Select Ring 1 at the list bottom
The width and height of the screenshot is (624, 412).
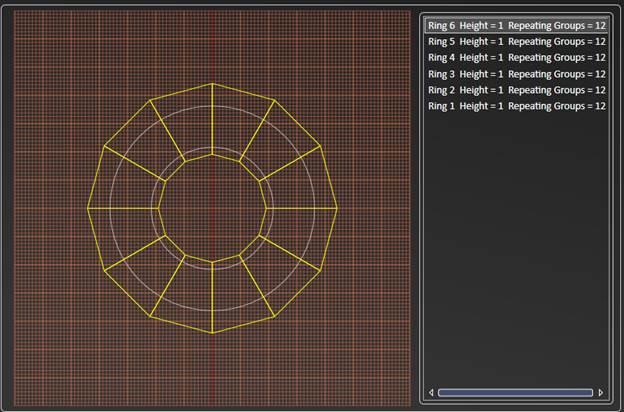pos(516,106)
